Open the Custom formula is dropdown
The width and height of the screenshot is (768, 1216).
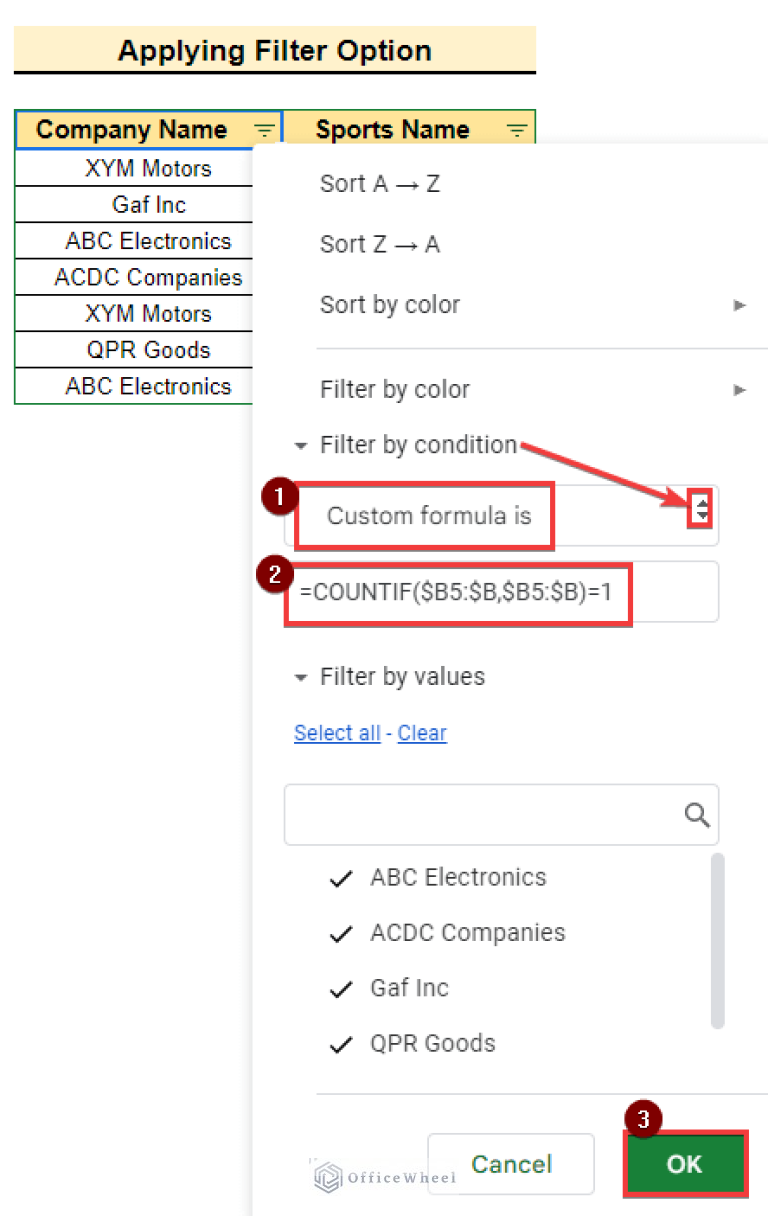pos(420,516)
